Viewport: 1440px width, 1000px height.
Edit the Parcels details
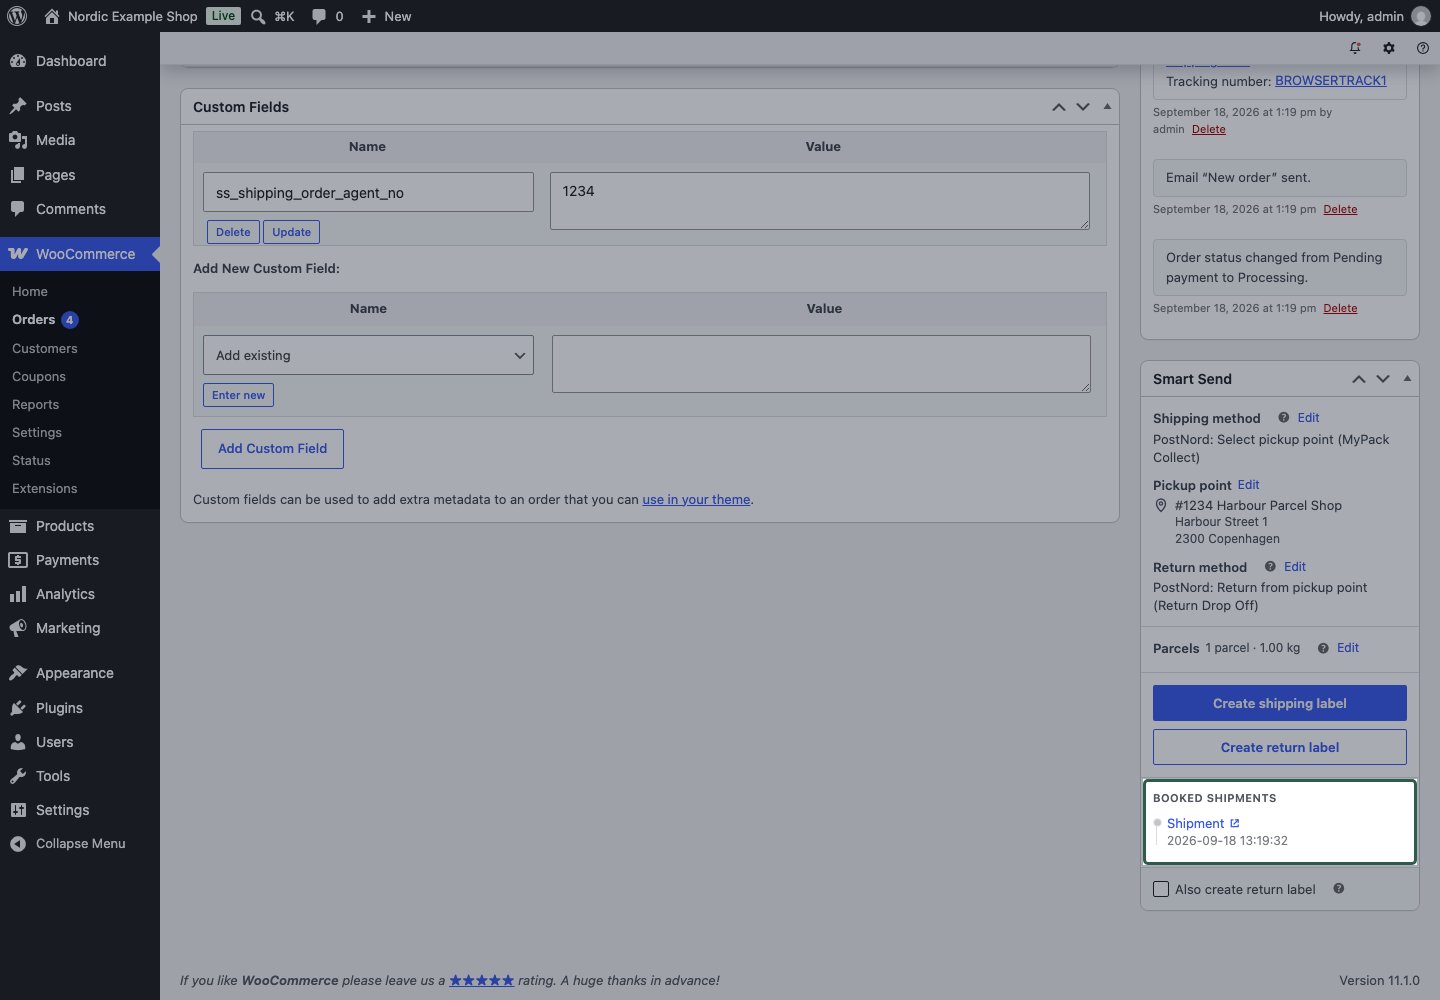point(1348,648)
